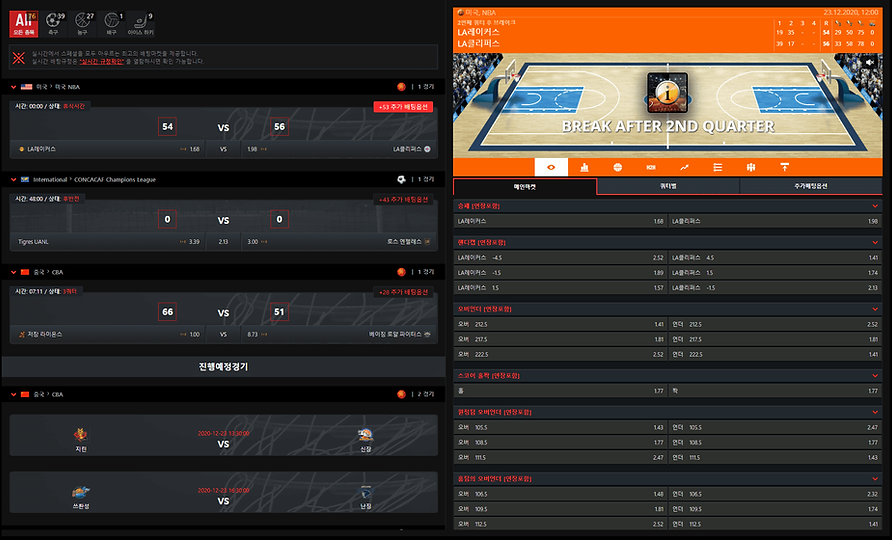
Task: Collapse the 미국 NBA league section
Action: click(x=14, y=87)
